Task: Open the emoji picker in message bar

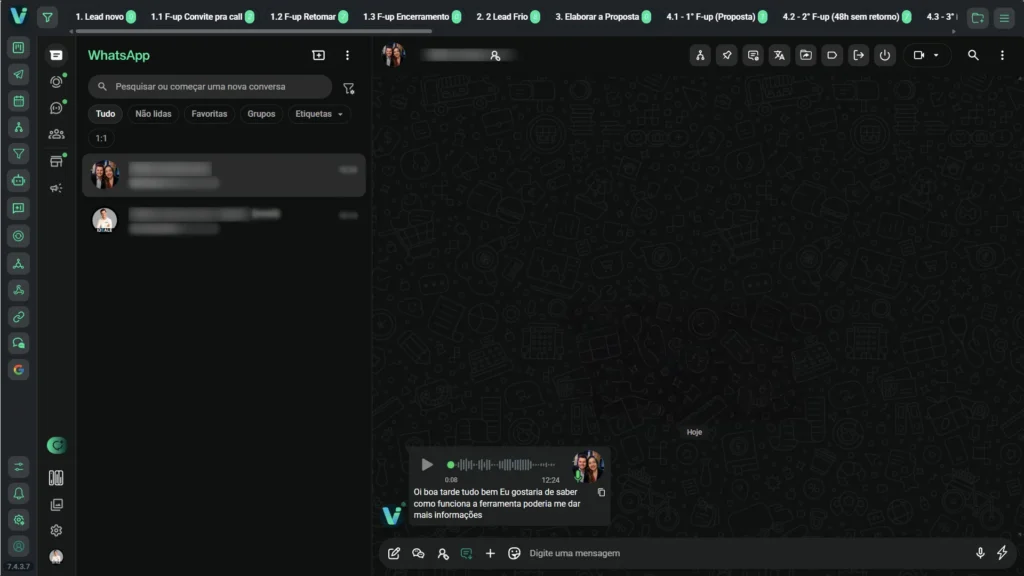Action: coord(514,553)
